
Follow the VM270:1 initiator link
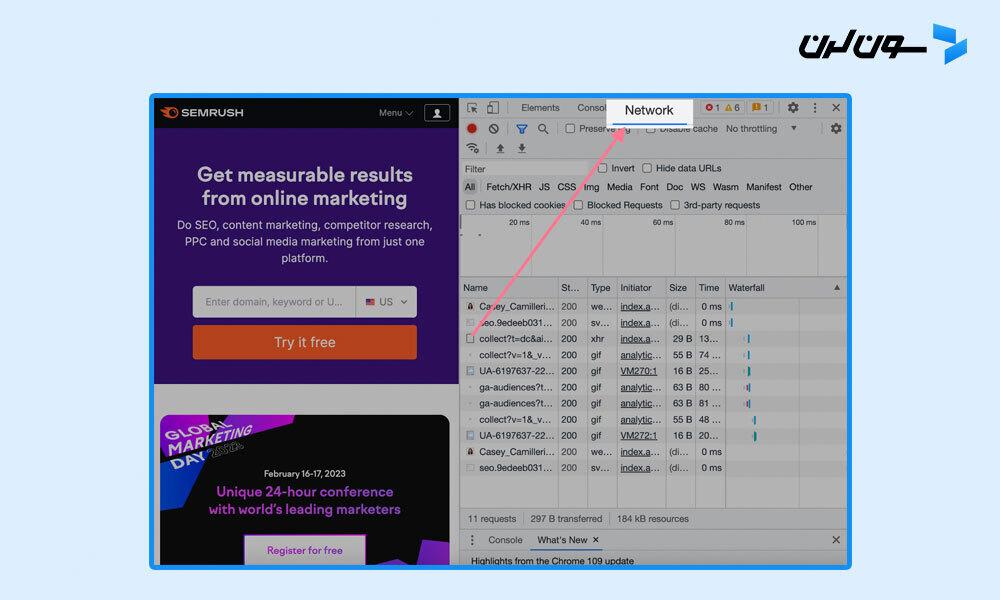click(x=638, y=371)
